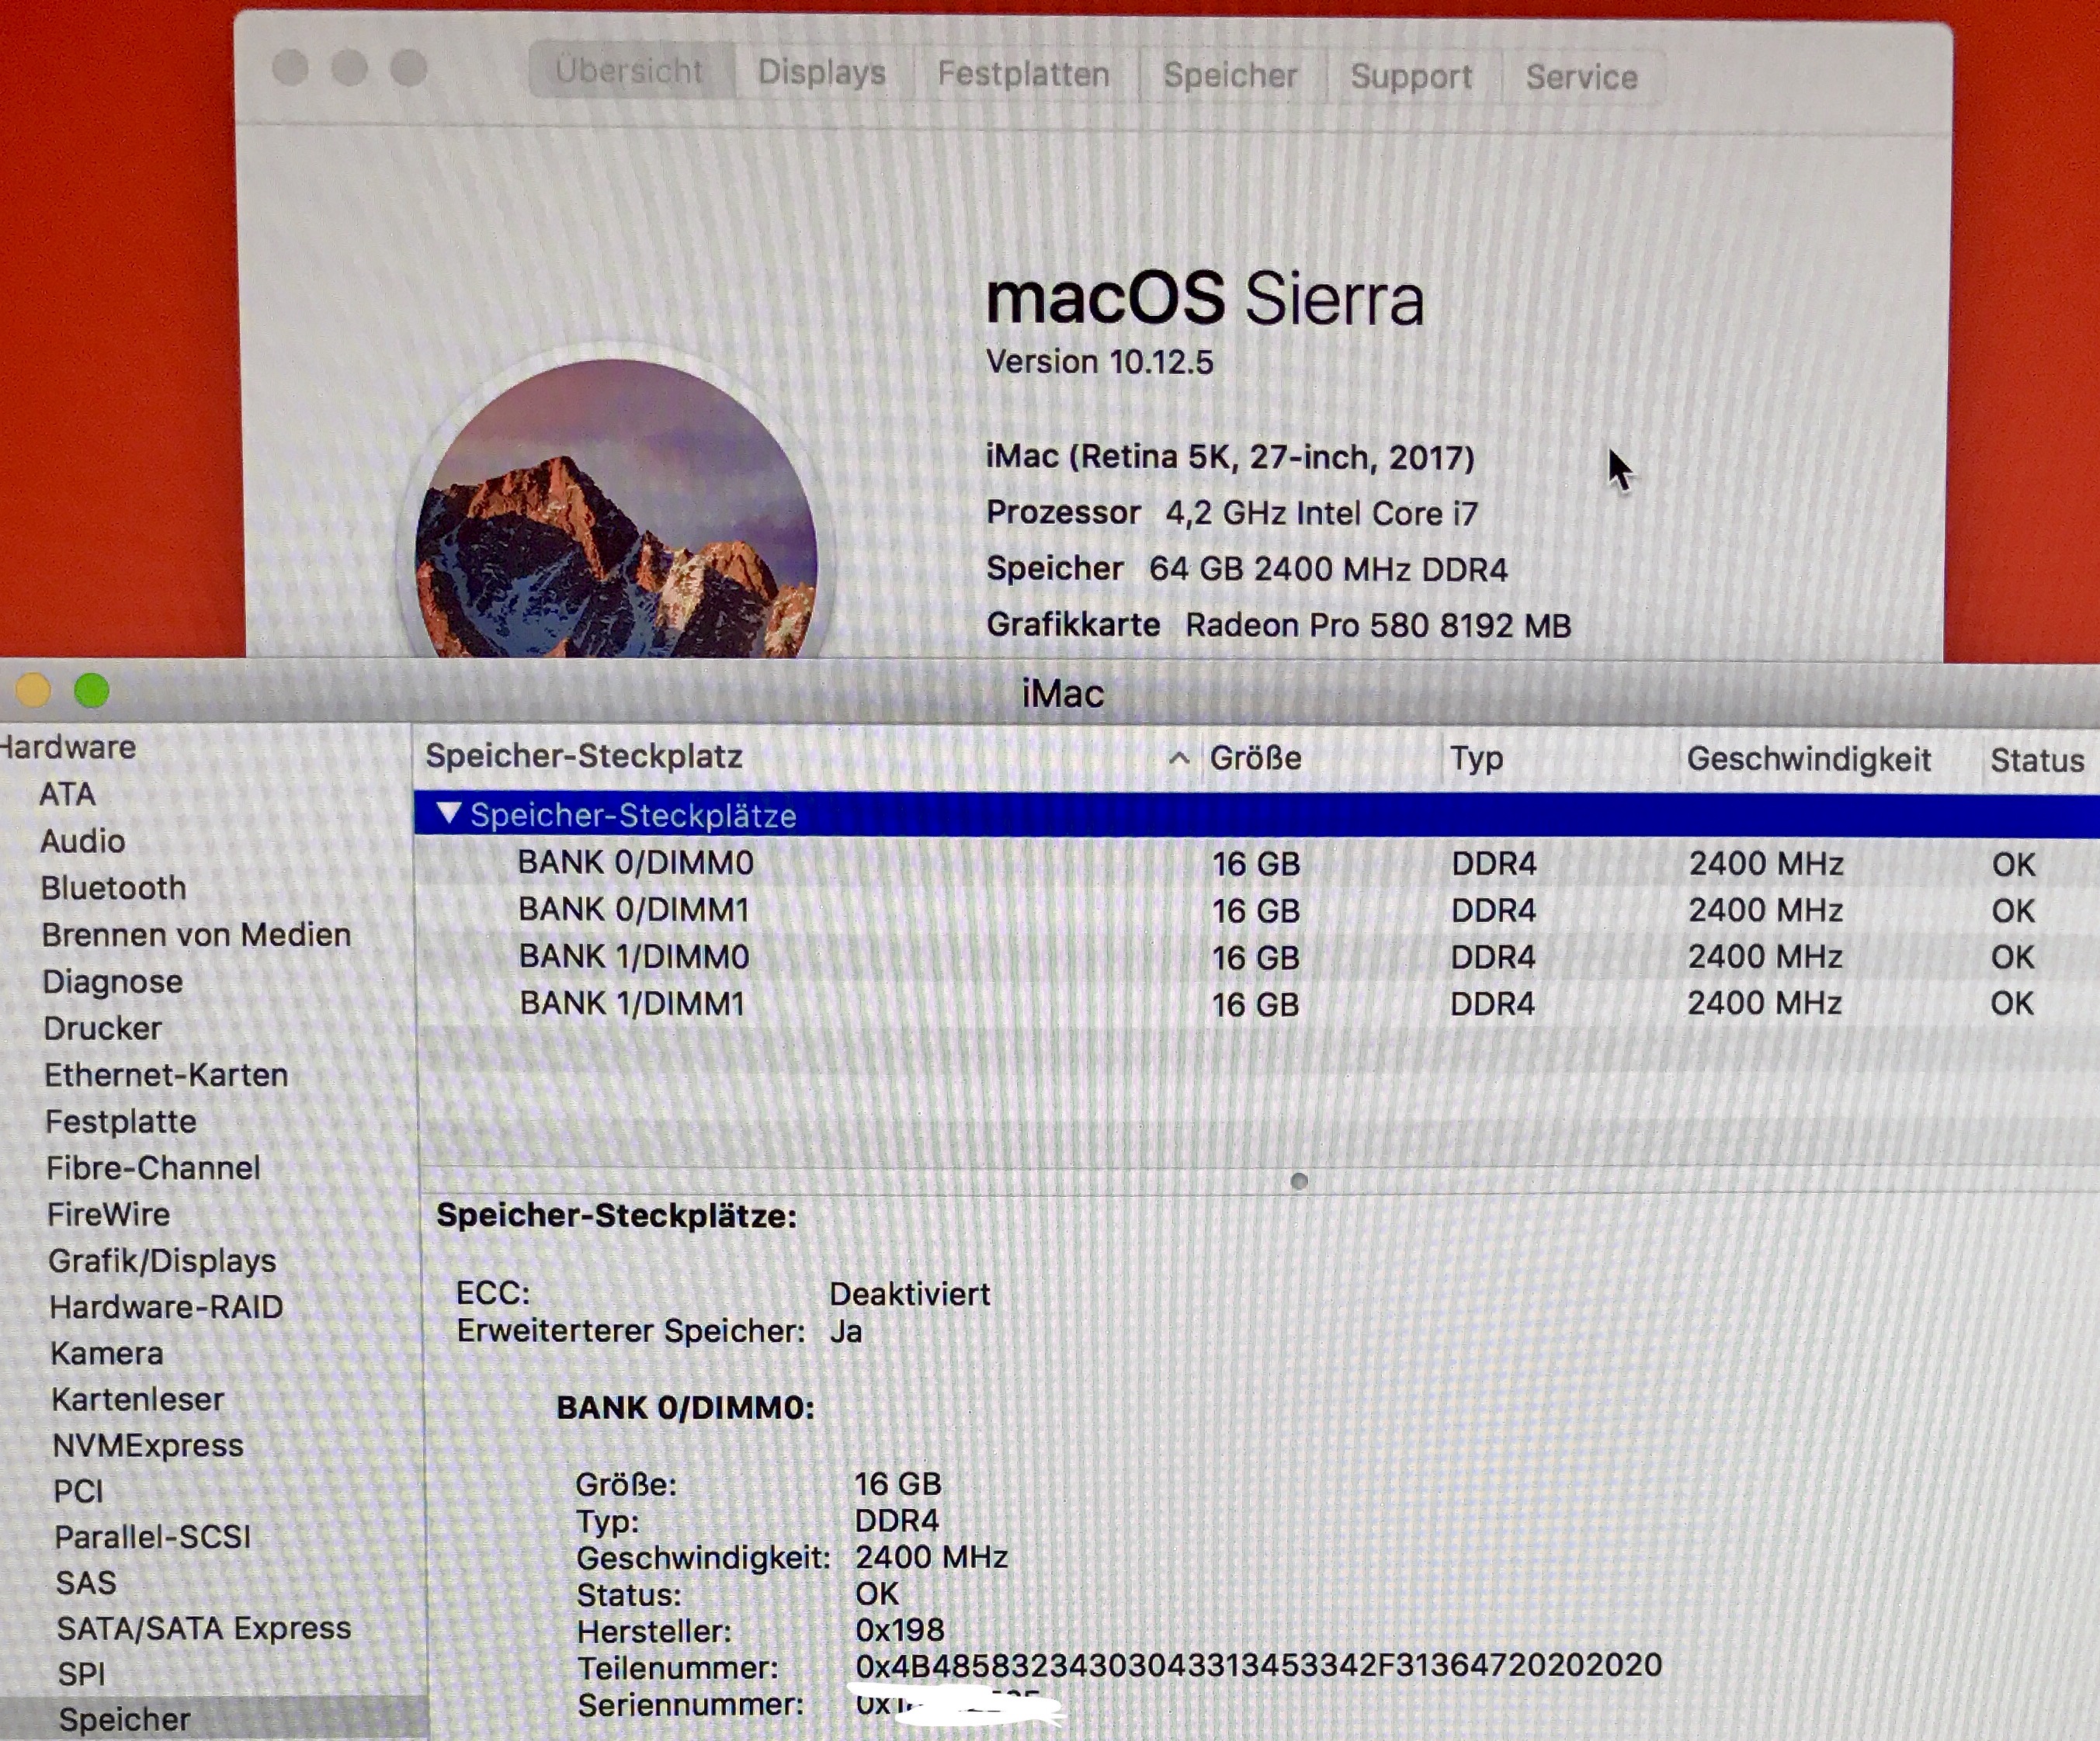The width and height of the screenshot is (2100, 1741).
Task: Toggle sort arrow in Speicher-Steckplatz column header
Action: [1179, 758]
